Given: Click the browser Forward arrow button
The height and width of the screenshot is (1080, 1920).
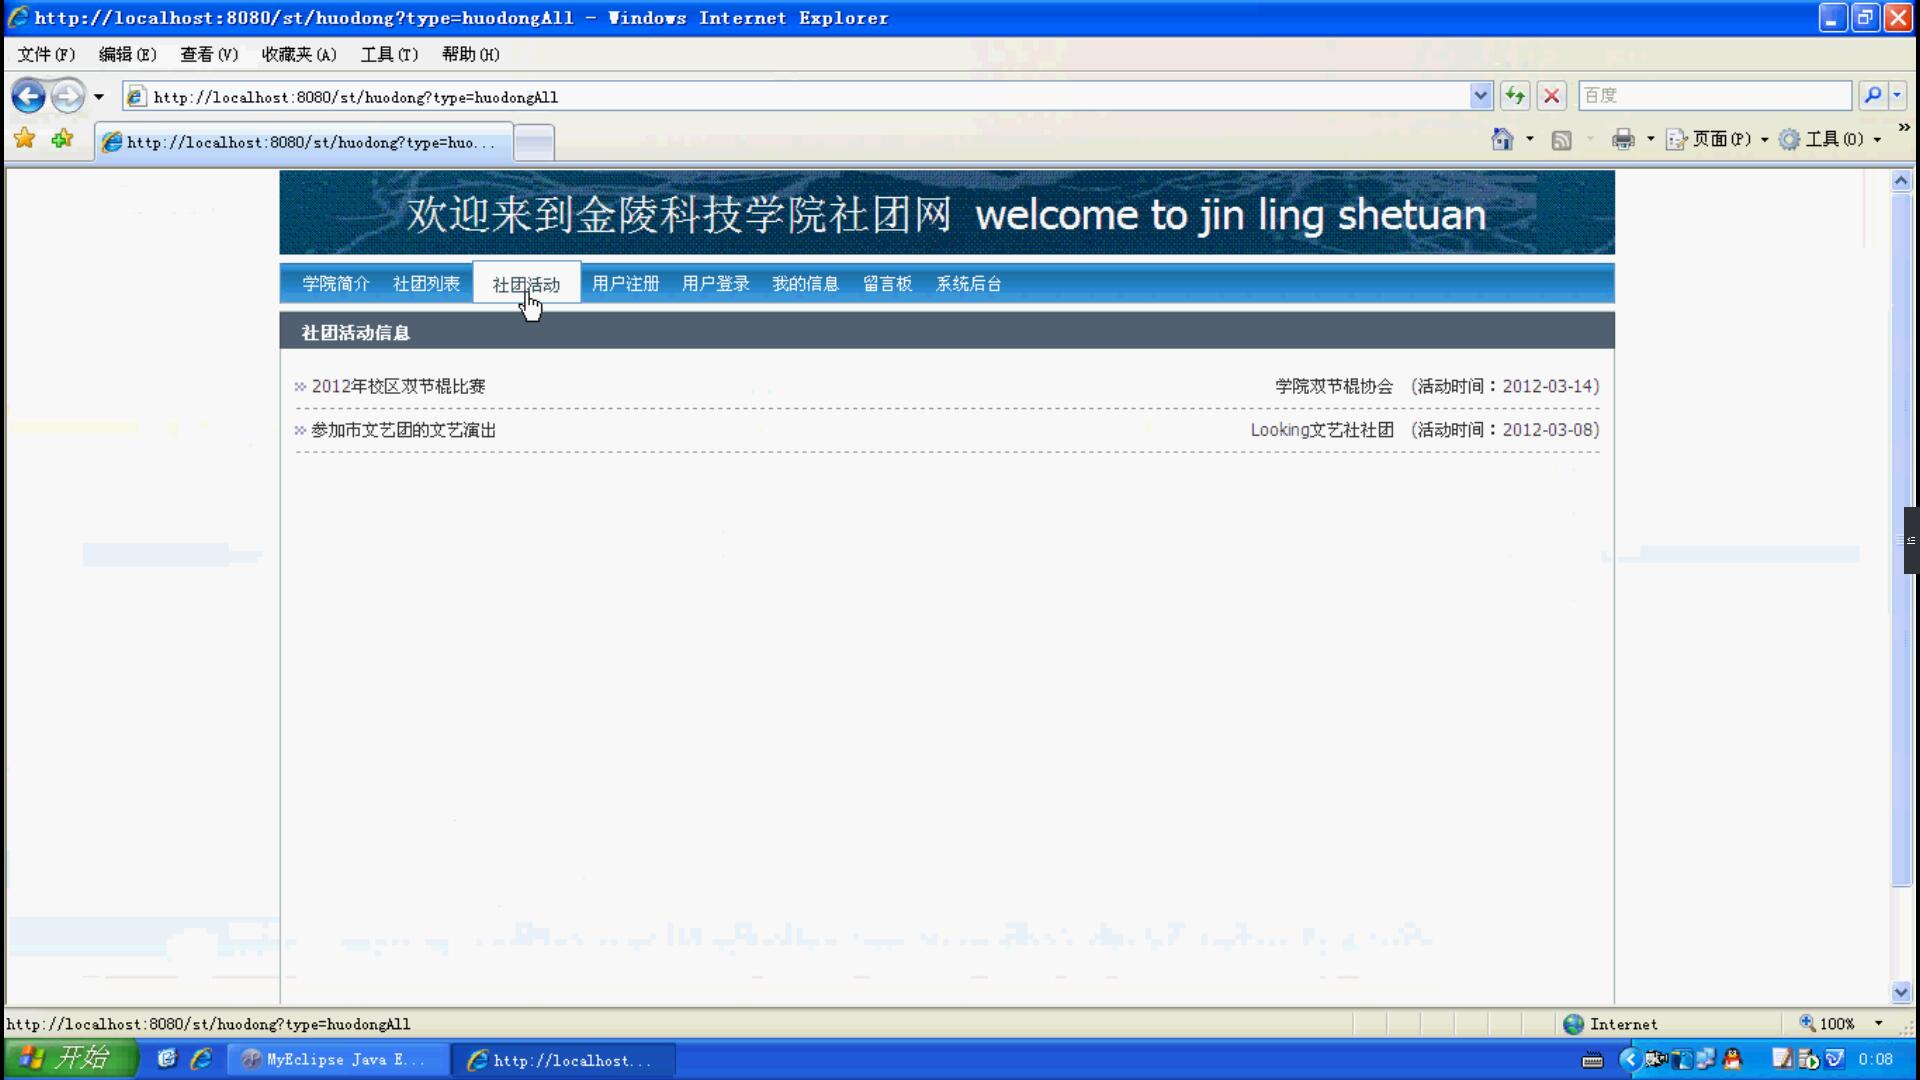Looking at the screenshot, I should (x=68, y=96).
